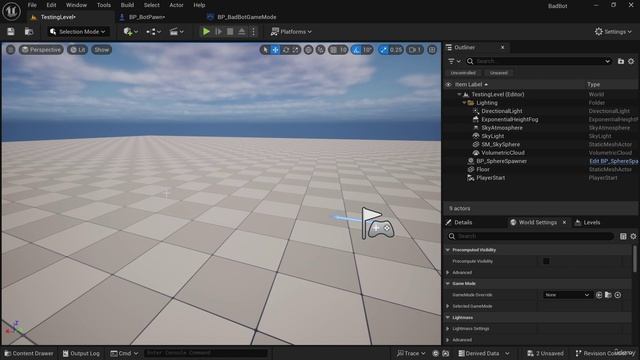Choose the Scale tool
Screen dimensions: 640x360
pos(296,50)
